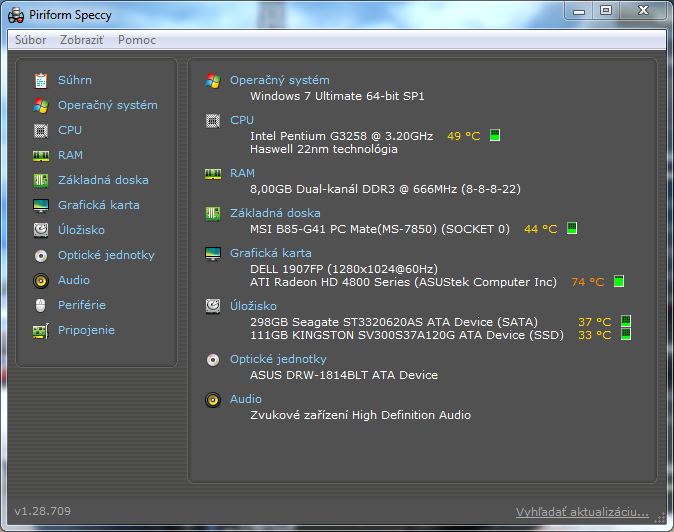Image resolution: width=674 pixels, height=532 pixels.
Task: Open the Úložisko hard drive sidebar icon
Action: (x=41, y=230)
